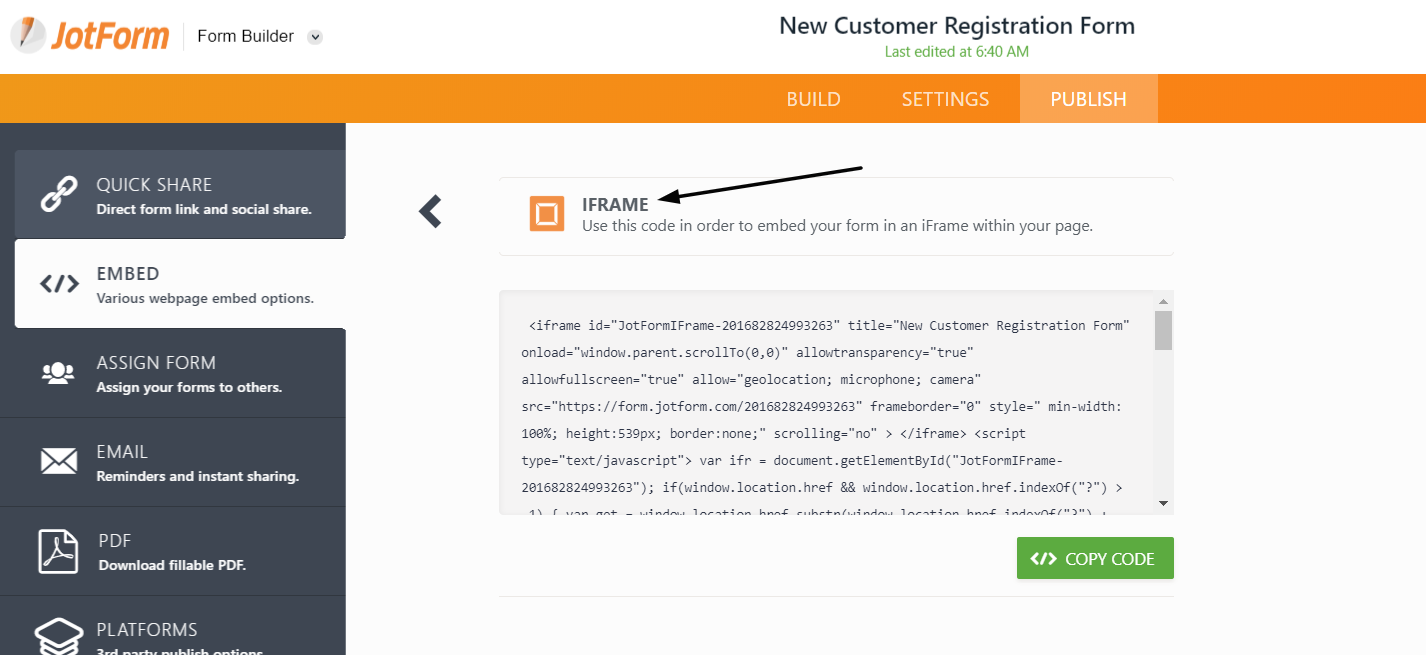Image resolution: width=1426 pixels, height=655 pixels.
Task: Click inside the iframe embed code textarea
Action: pos(827,403)
